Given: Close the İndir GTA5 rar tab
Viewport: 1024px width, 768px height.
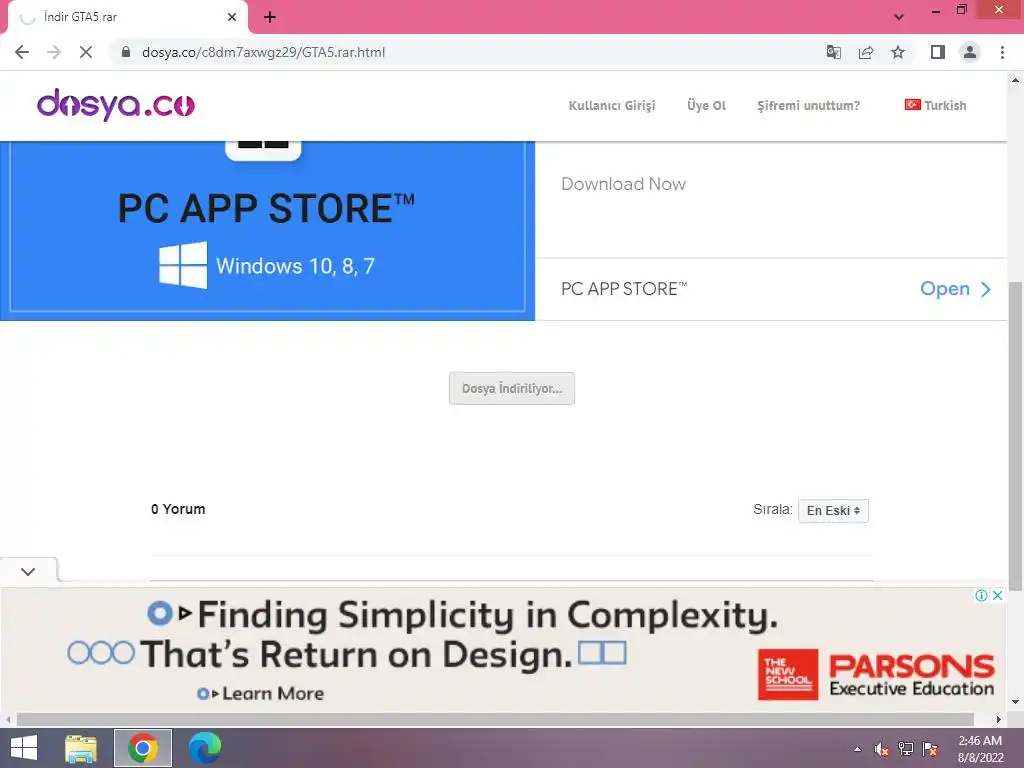Looking at the screenshot, I should [x=232, y=17].
